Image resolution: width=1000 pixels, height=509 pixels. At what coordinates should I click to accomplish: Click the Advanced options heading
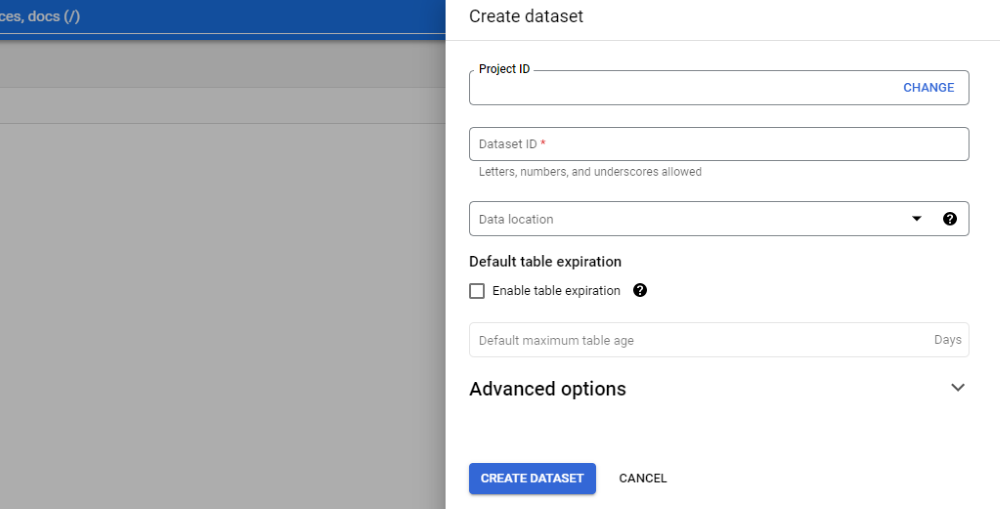(547, 389)
